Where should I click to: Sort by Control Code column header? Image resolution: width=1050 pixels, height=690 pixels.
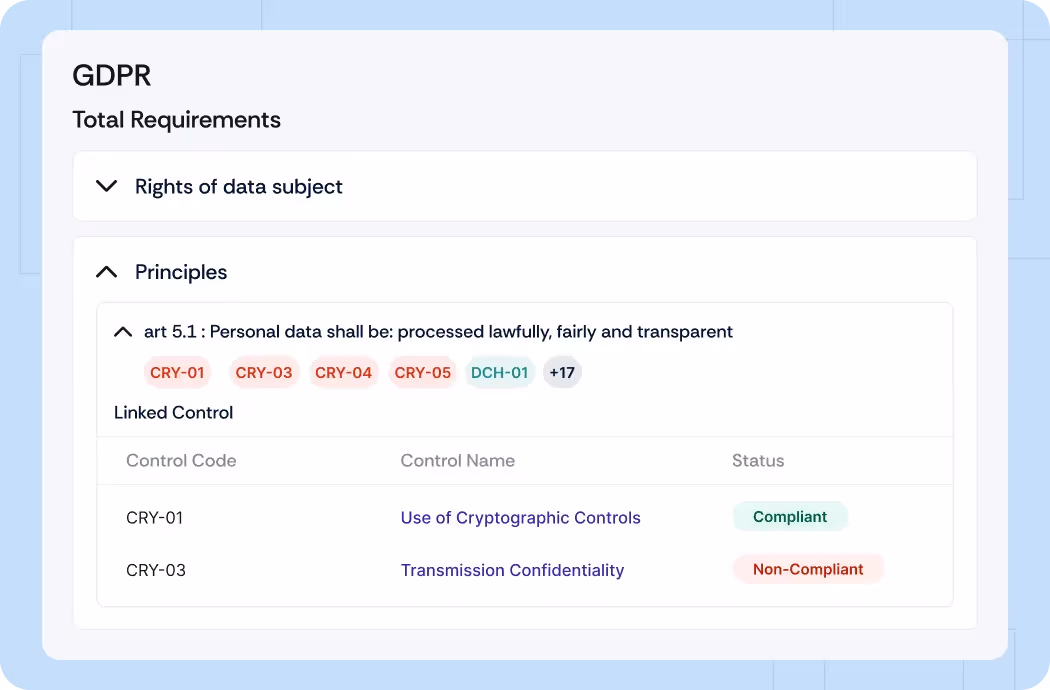click(x=181, y=461)
